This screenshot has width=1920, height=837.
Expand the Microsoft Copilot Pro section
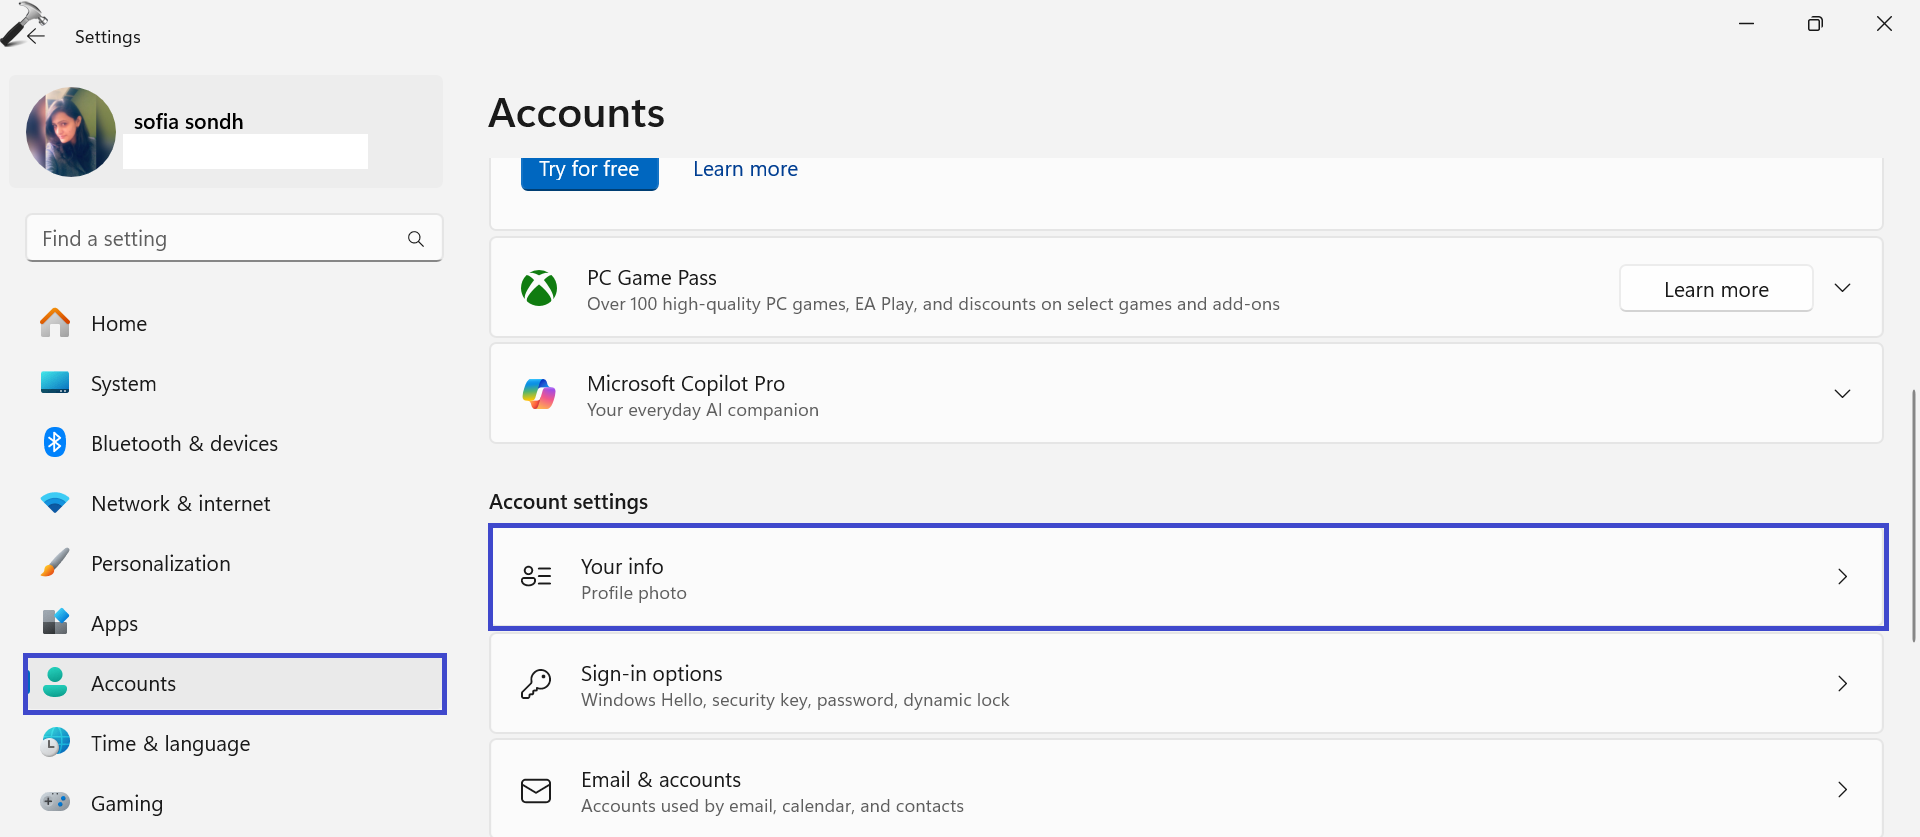[1842, 394]
